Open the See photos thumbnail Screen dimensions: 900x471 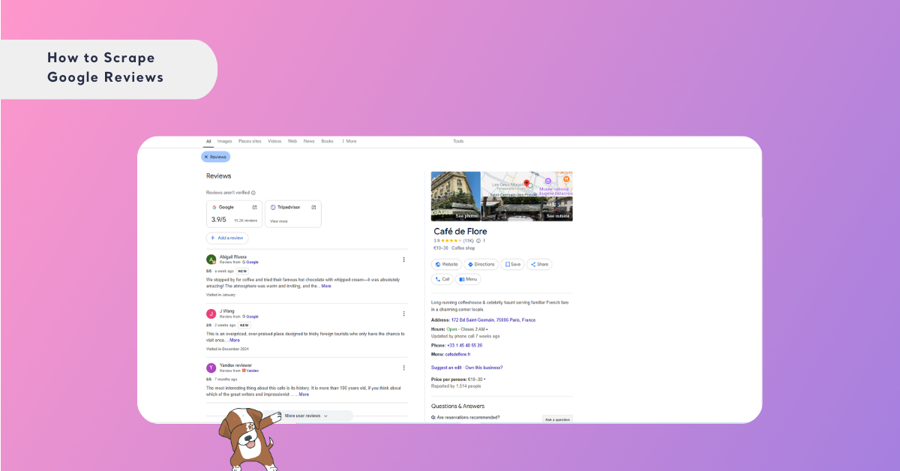click(x=456, y=196)
